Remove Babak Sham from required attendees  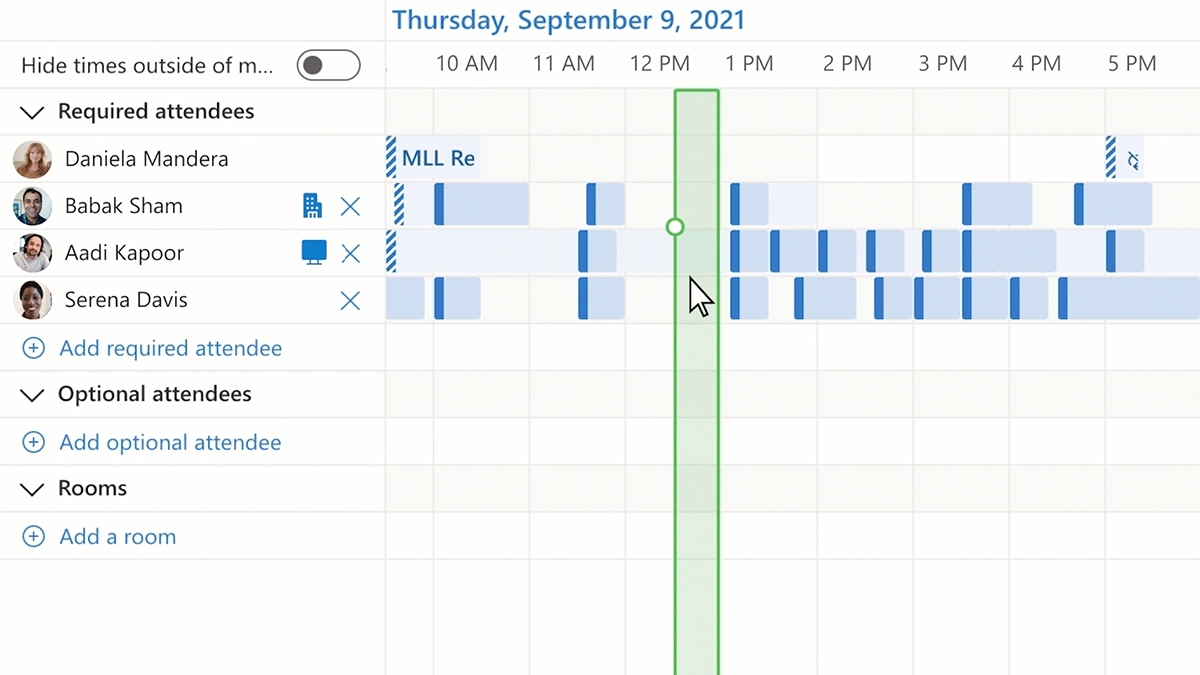350,206
